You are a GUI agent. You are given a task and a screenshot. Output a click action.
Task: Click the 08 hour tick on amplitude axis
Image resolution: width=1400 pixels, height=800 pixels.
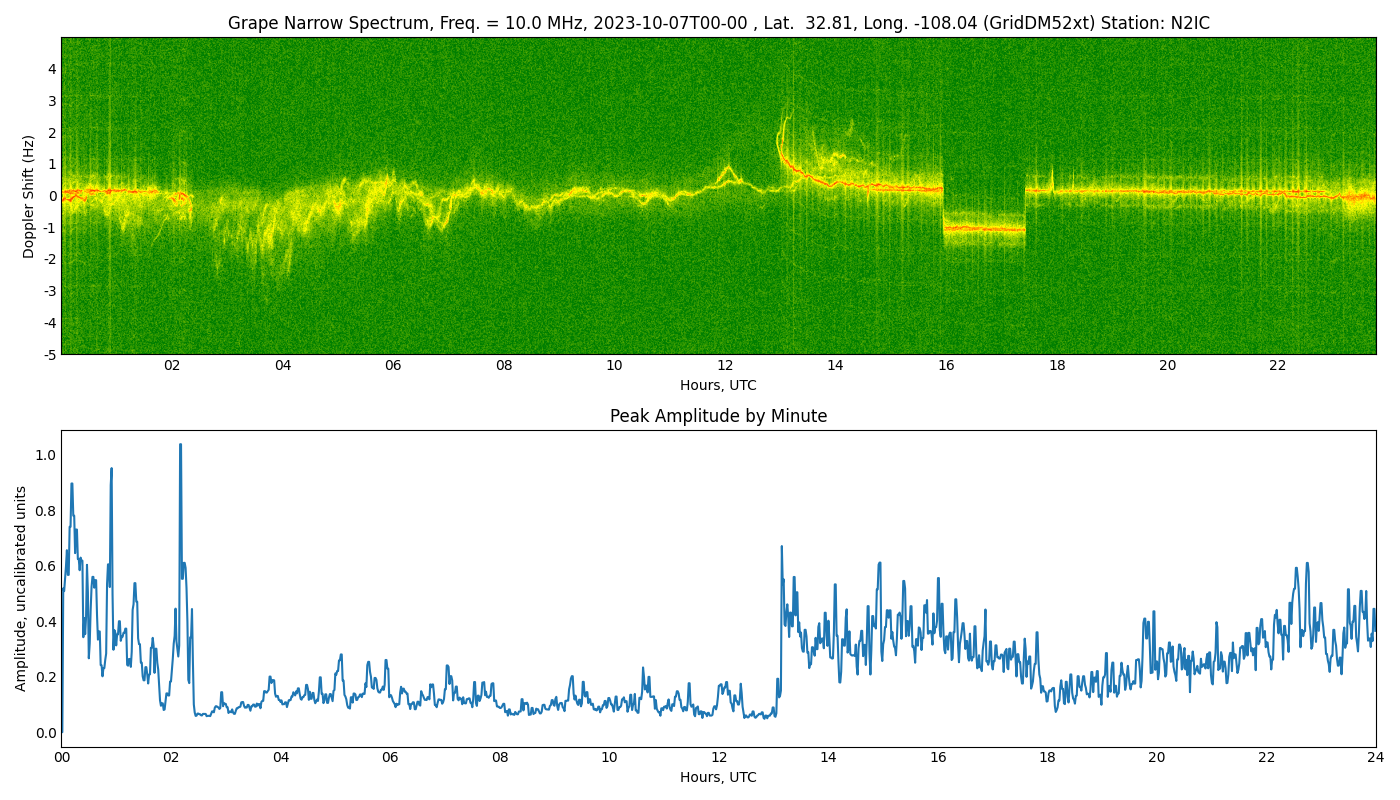[500, 757]
